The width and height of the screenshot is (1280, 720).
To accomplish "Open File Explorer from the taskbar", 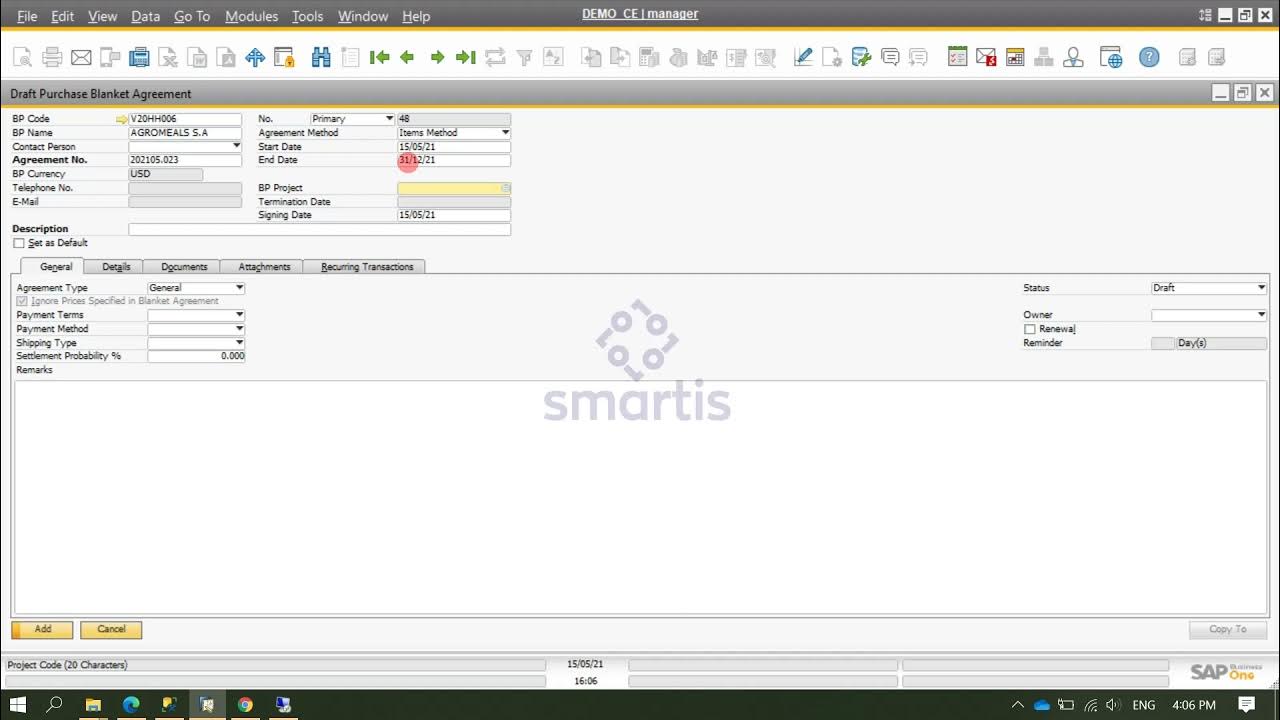I will pyautogui.click(x=93, y=705).
